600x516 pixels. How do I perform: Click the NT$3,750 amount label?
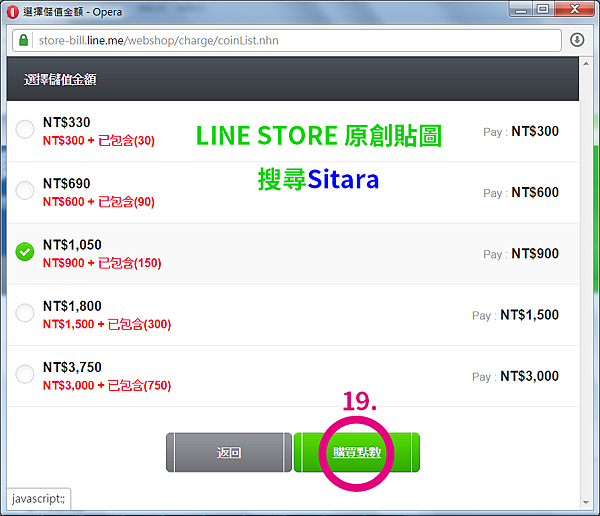[72, 367]
